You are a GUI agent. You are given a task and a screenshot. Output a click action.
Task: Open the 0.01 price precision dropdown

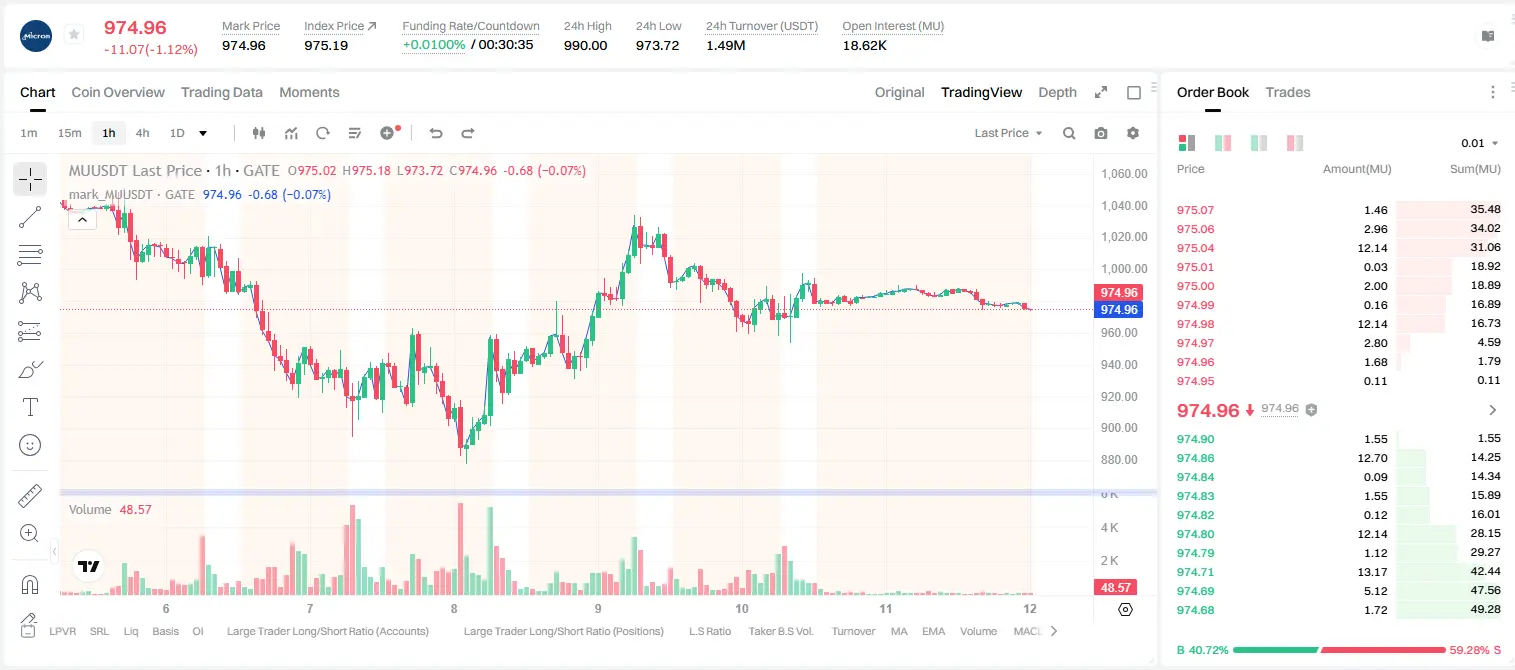coord(1480,143)
